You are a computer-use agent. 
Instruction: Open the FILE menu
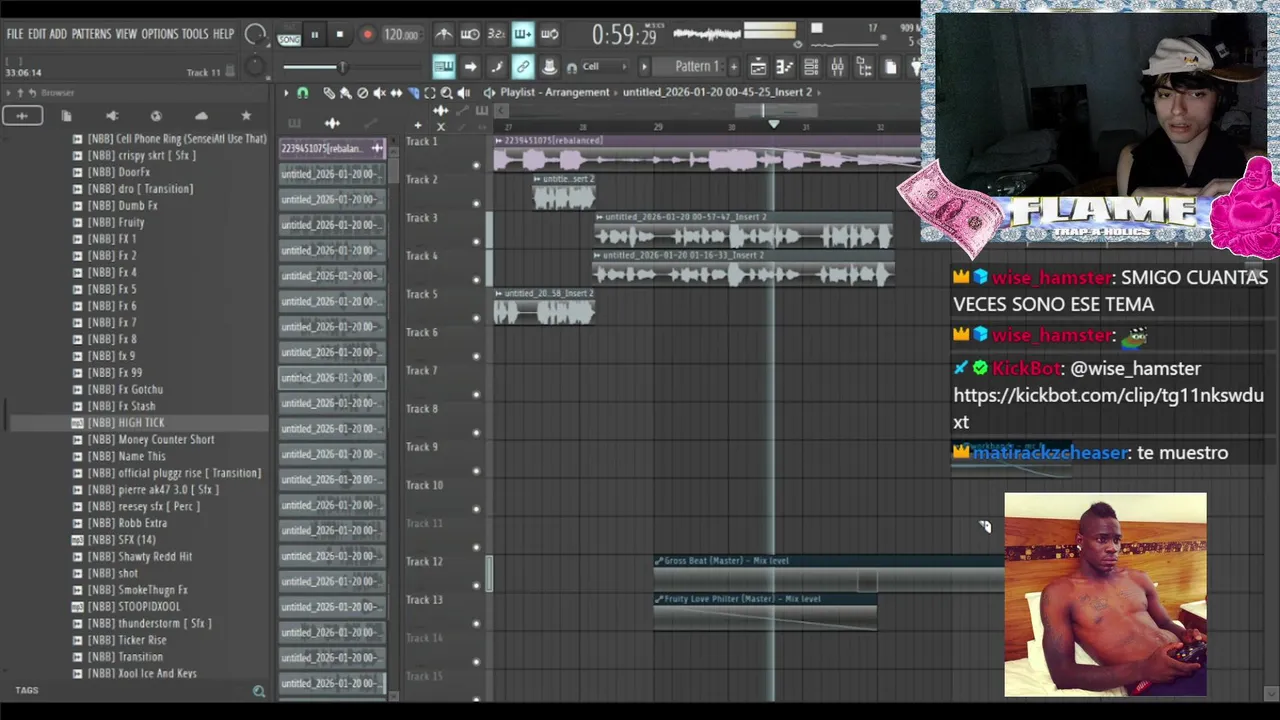tap(14, 34)
